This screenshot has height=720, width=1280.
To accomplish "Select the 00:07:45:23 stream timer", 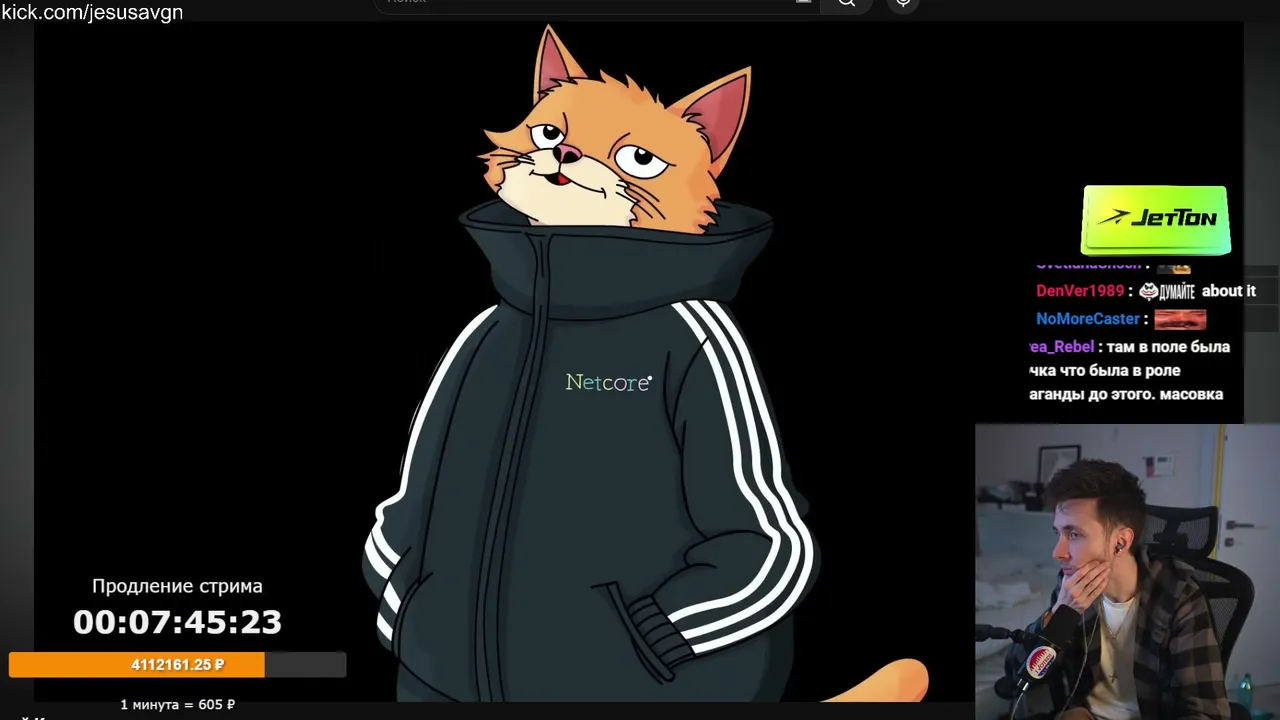I will pos(177,622).
